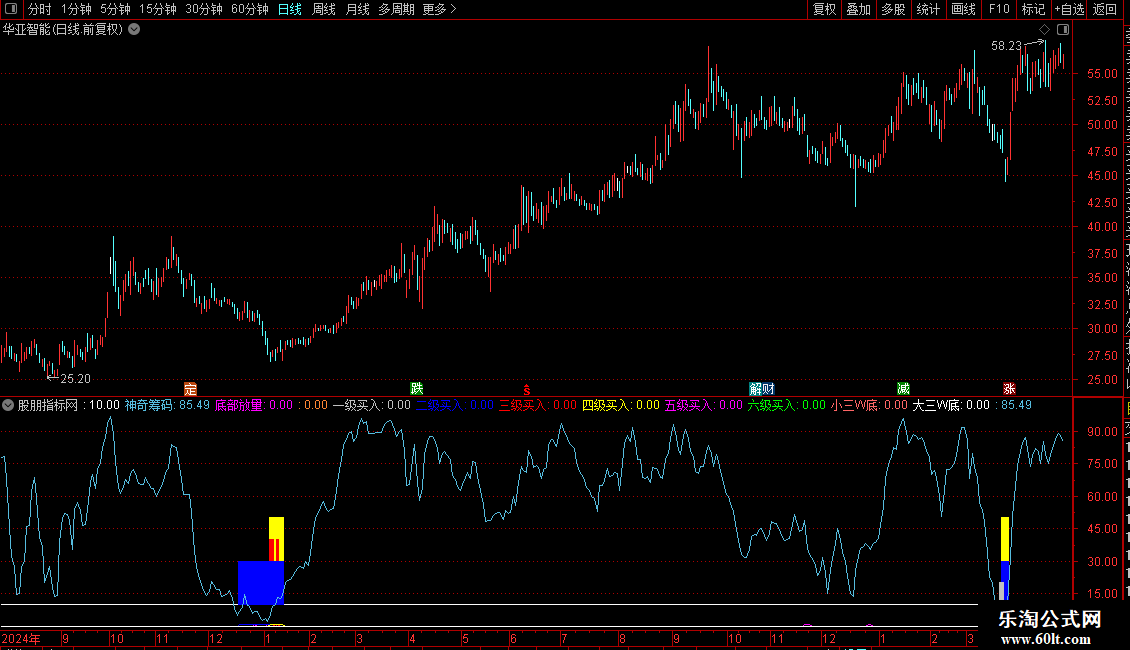The width and height of the screenshot is (1130, 650).
Task: Open the F10 company info
Action: click(999, 9)
